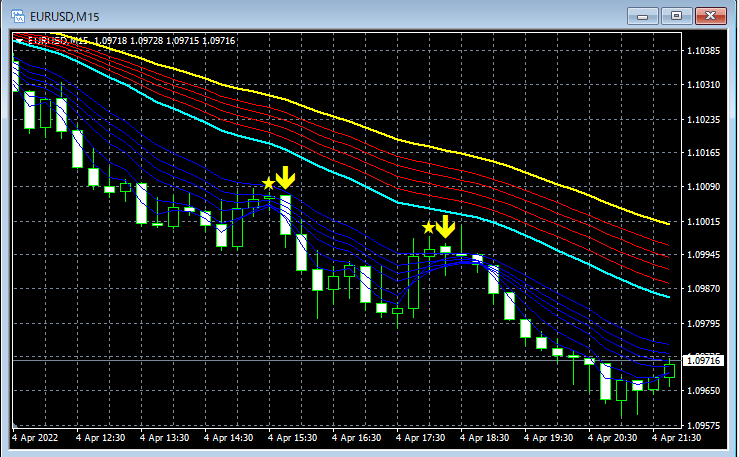The width and height of the screenshot is (739, 457).
Task: Click the time label 4 Apr 16:30
Action: point(357,438)
